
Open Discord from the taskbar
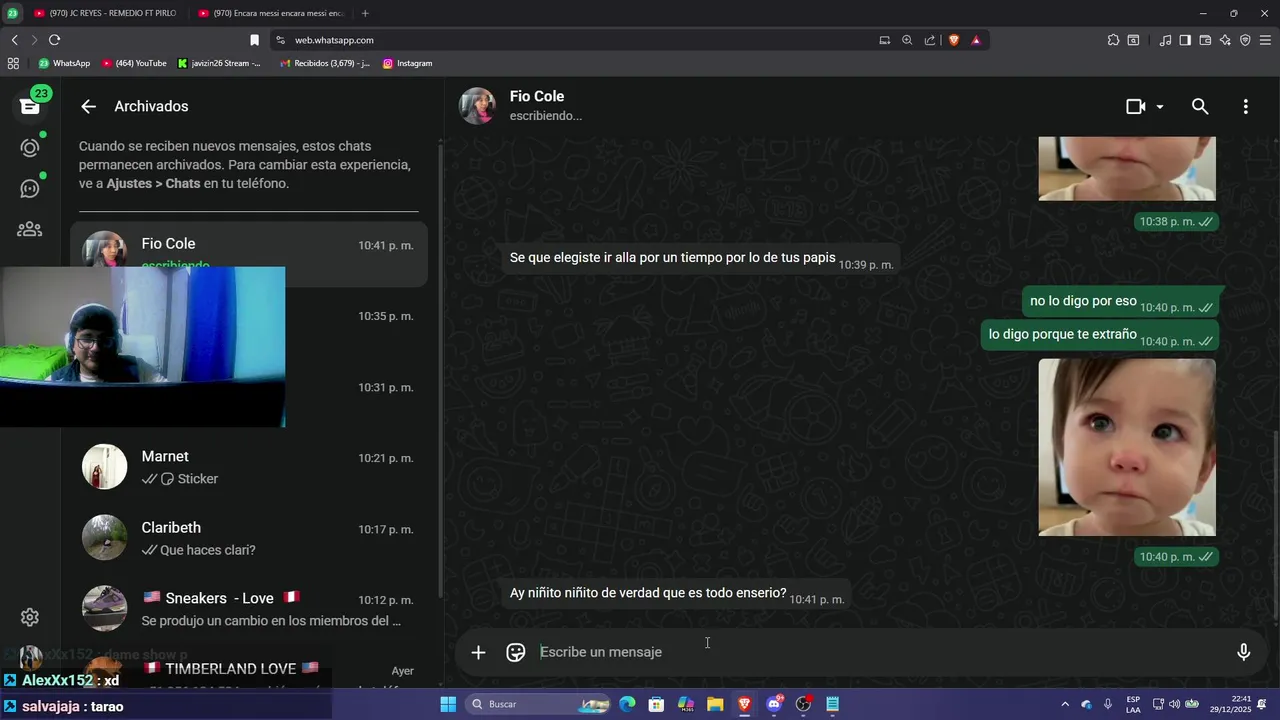[x=774, y=704]
